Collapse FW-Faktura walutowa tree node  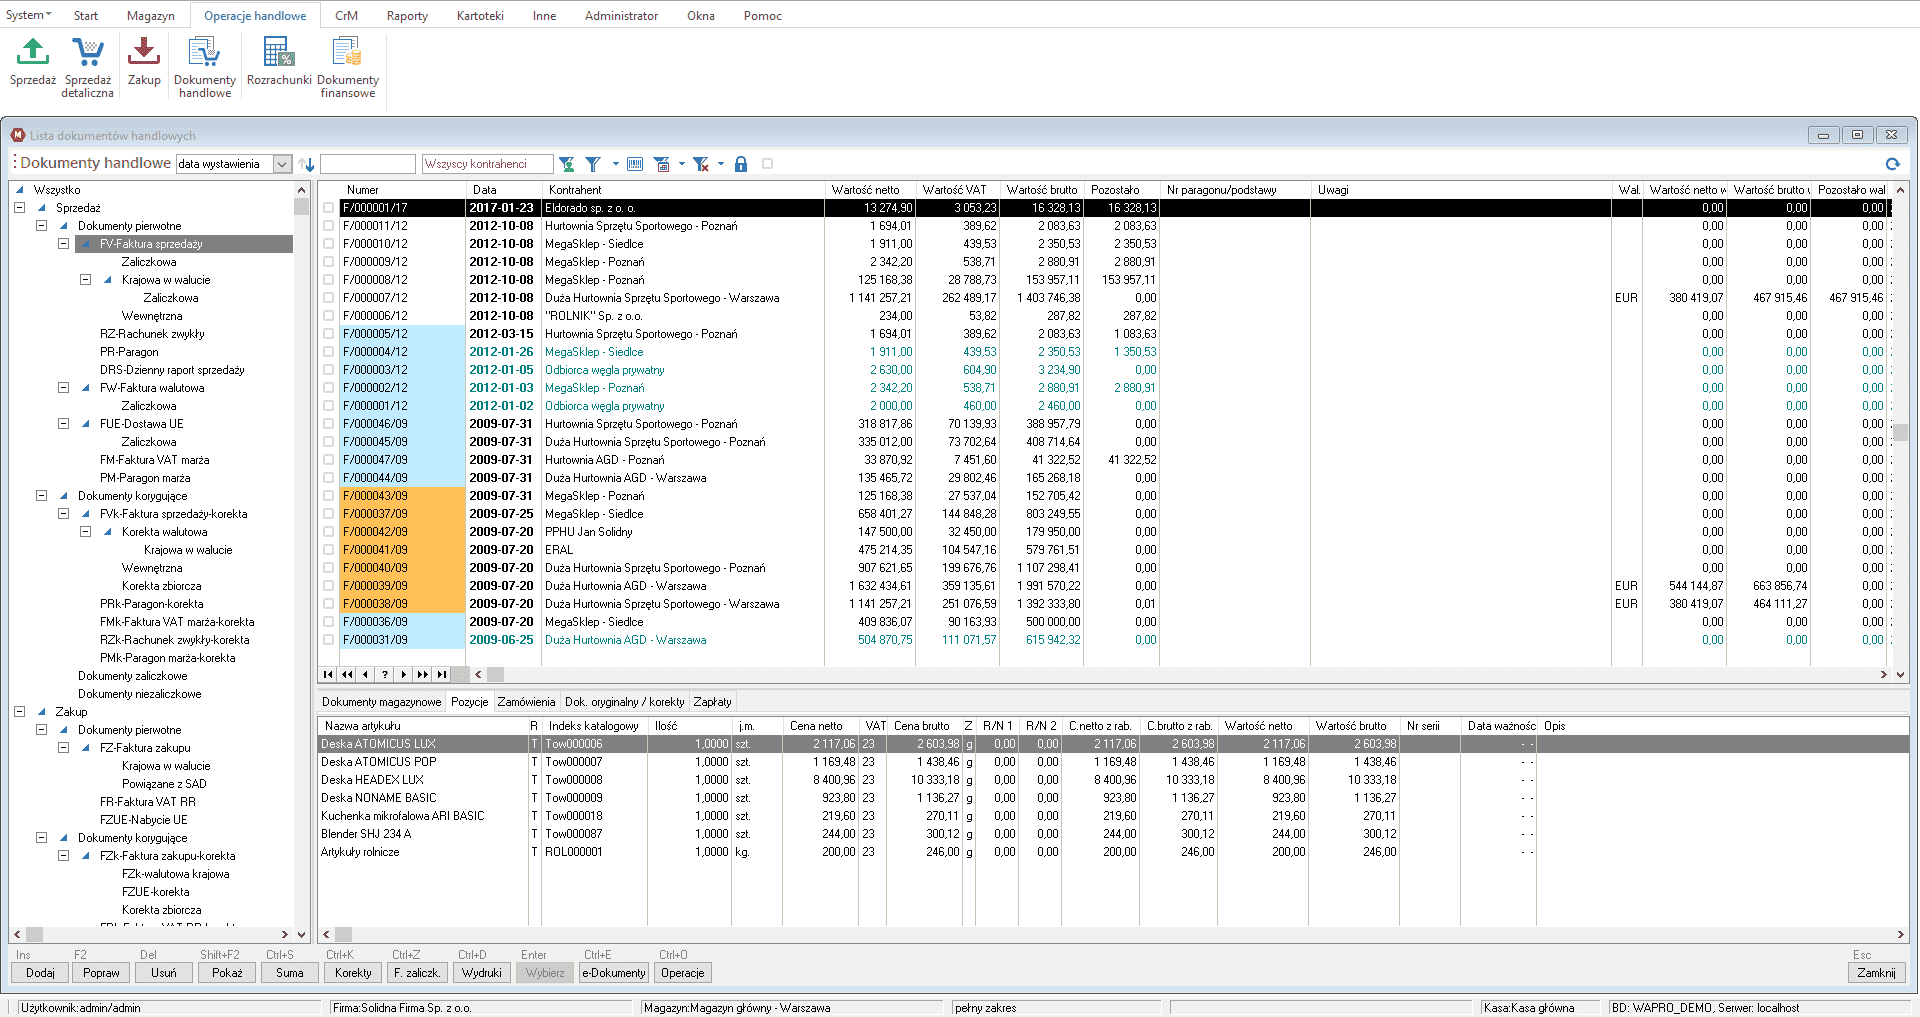pos(63,388)
